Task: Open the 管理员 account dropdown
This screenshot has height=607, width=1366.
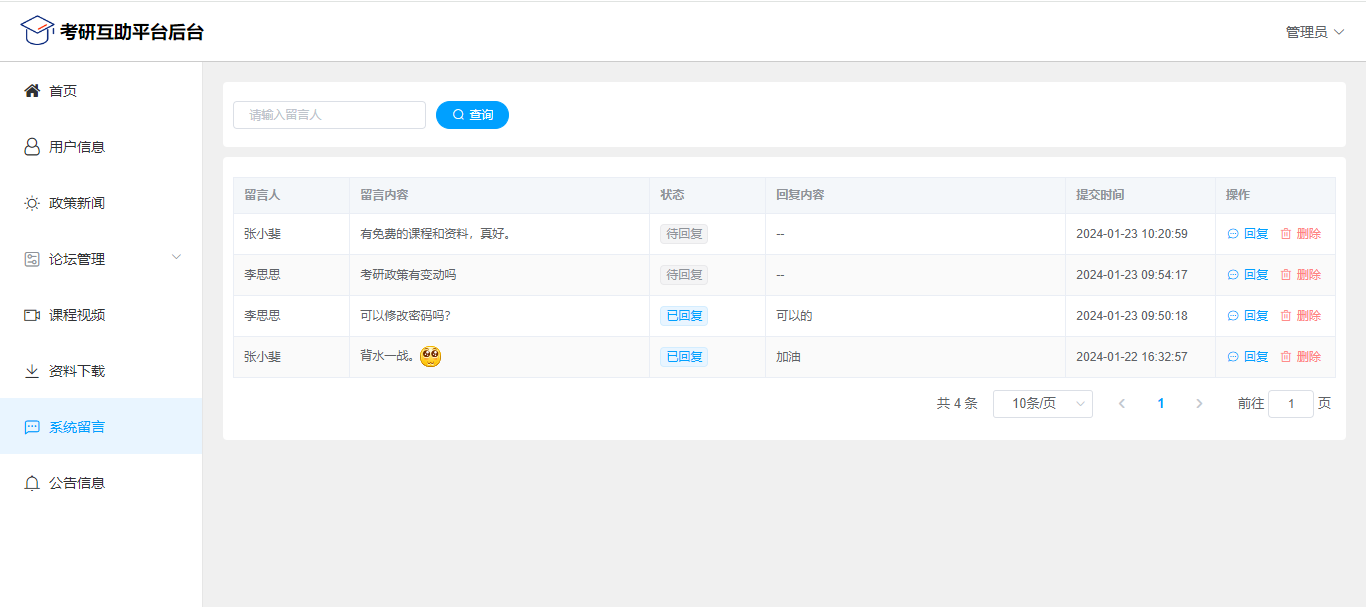Action: click(1314, 32)
